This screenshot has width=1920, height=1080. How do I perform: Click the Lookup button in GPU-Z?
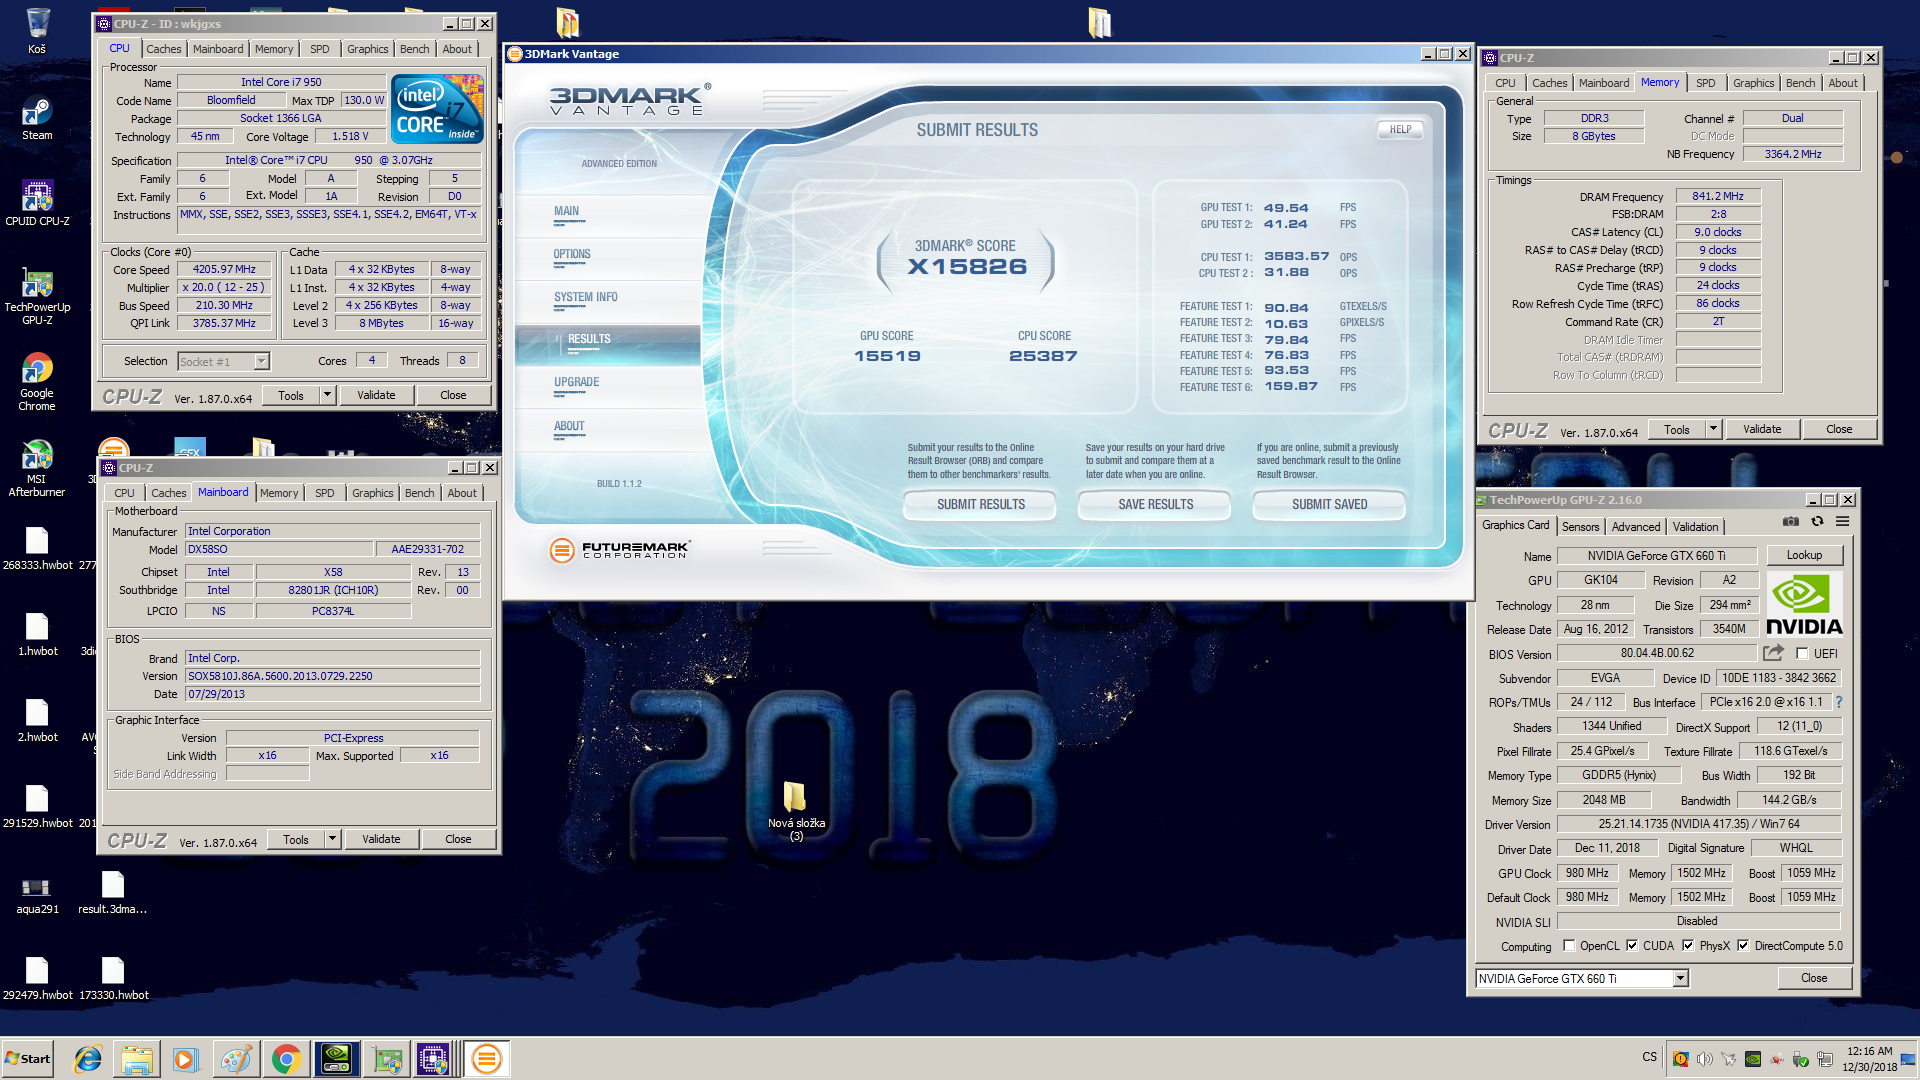(x=1804, y=555)
